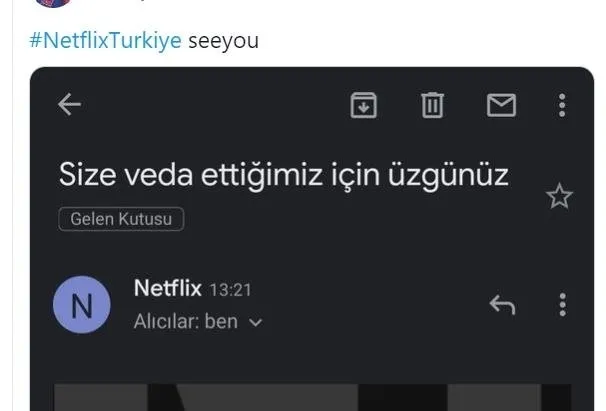Click the Gelen Kutusu label
Image resolution: width=606 pixels, height=411 pixels.
tap(121, 219)
